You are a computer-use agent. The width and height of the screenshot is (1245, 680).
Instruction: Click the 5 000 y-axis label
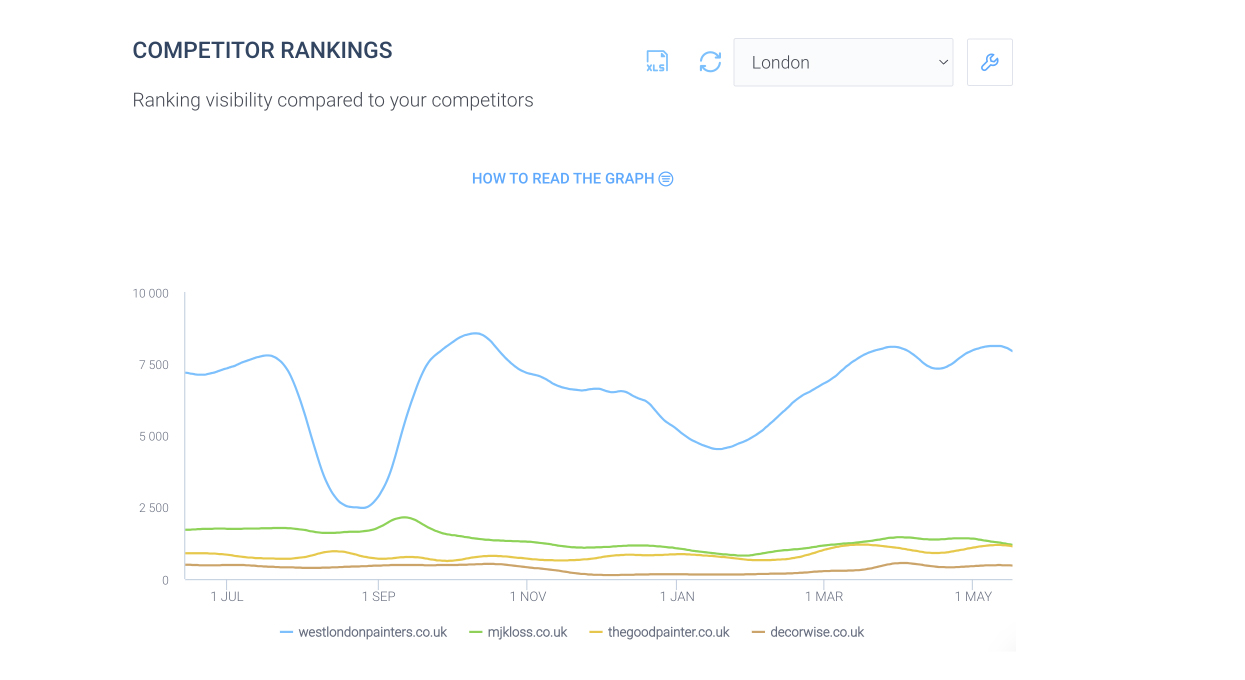(153, 437)
